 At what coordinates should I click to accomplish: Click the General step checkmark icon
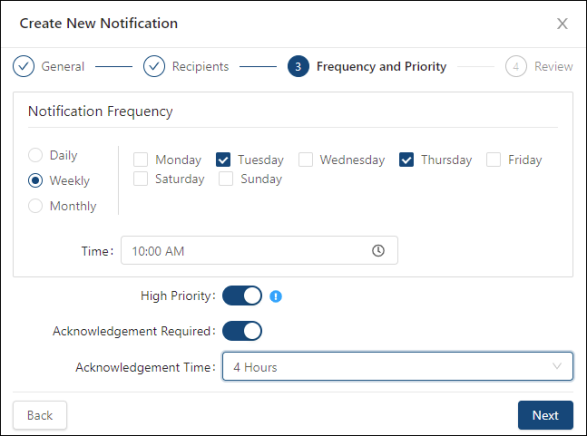24,66
